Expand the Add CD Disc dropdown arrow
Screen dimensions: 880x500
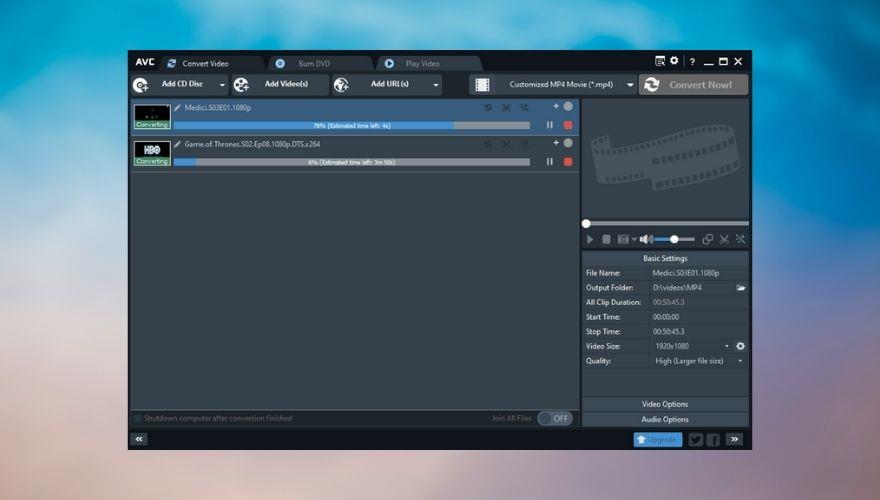tap(222, 85)
